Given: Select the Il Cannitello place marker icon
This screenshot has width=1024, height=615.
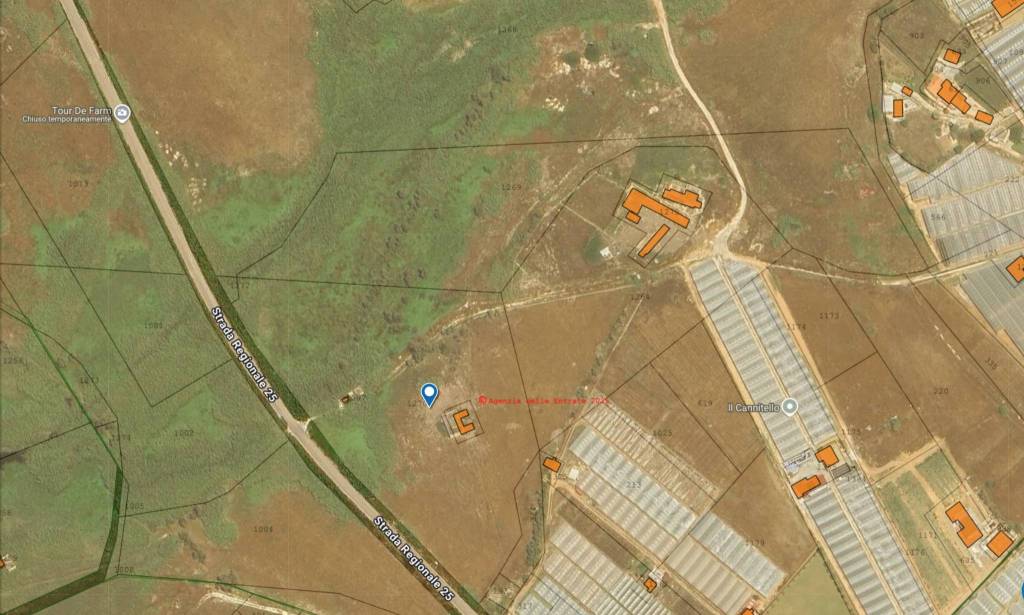Looking at the screenshot, I should pyautogui.click(x=790, y=407).
